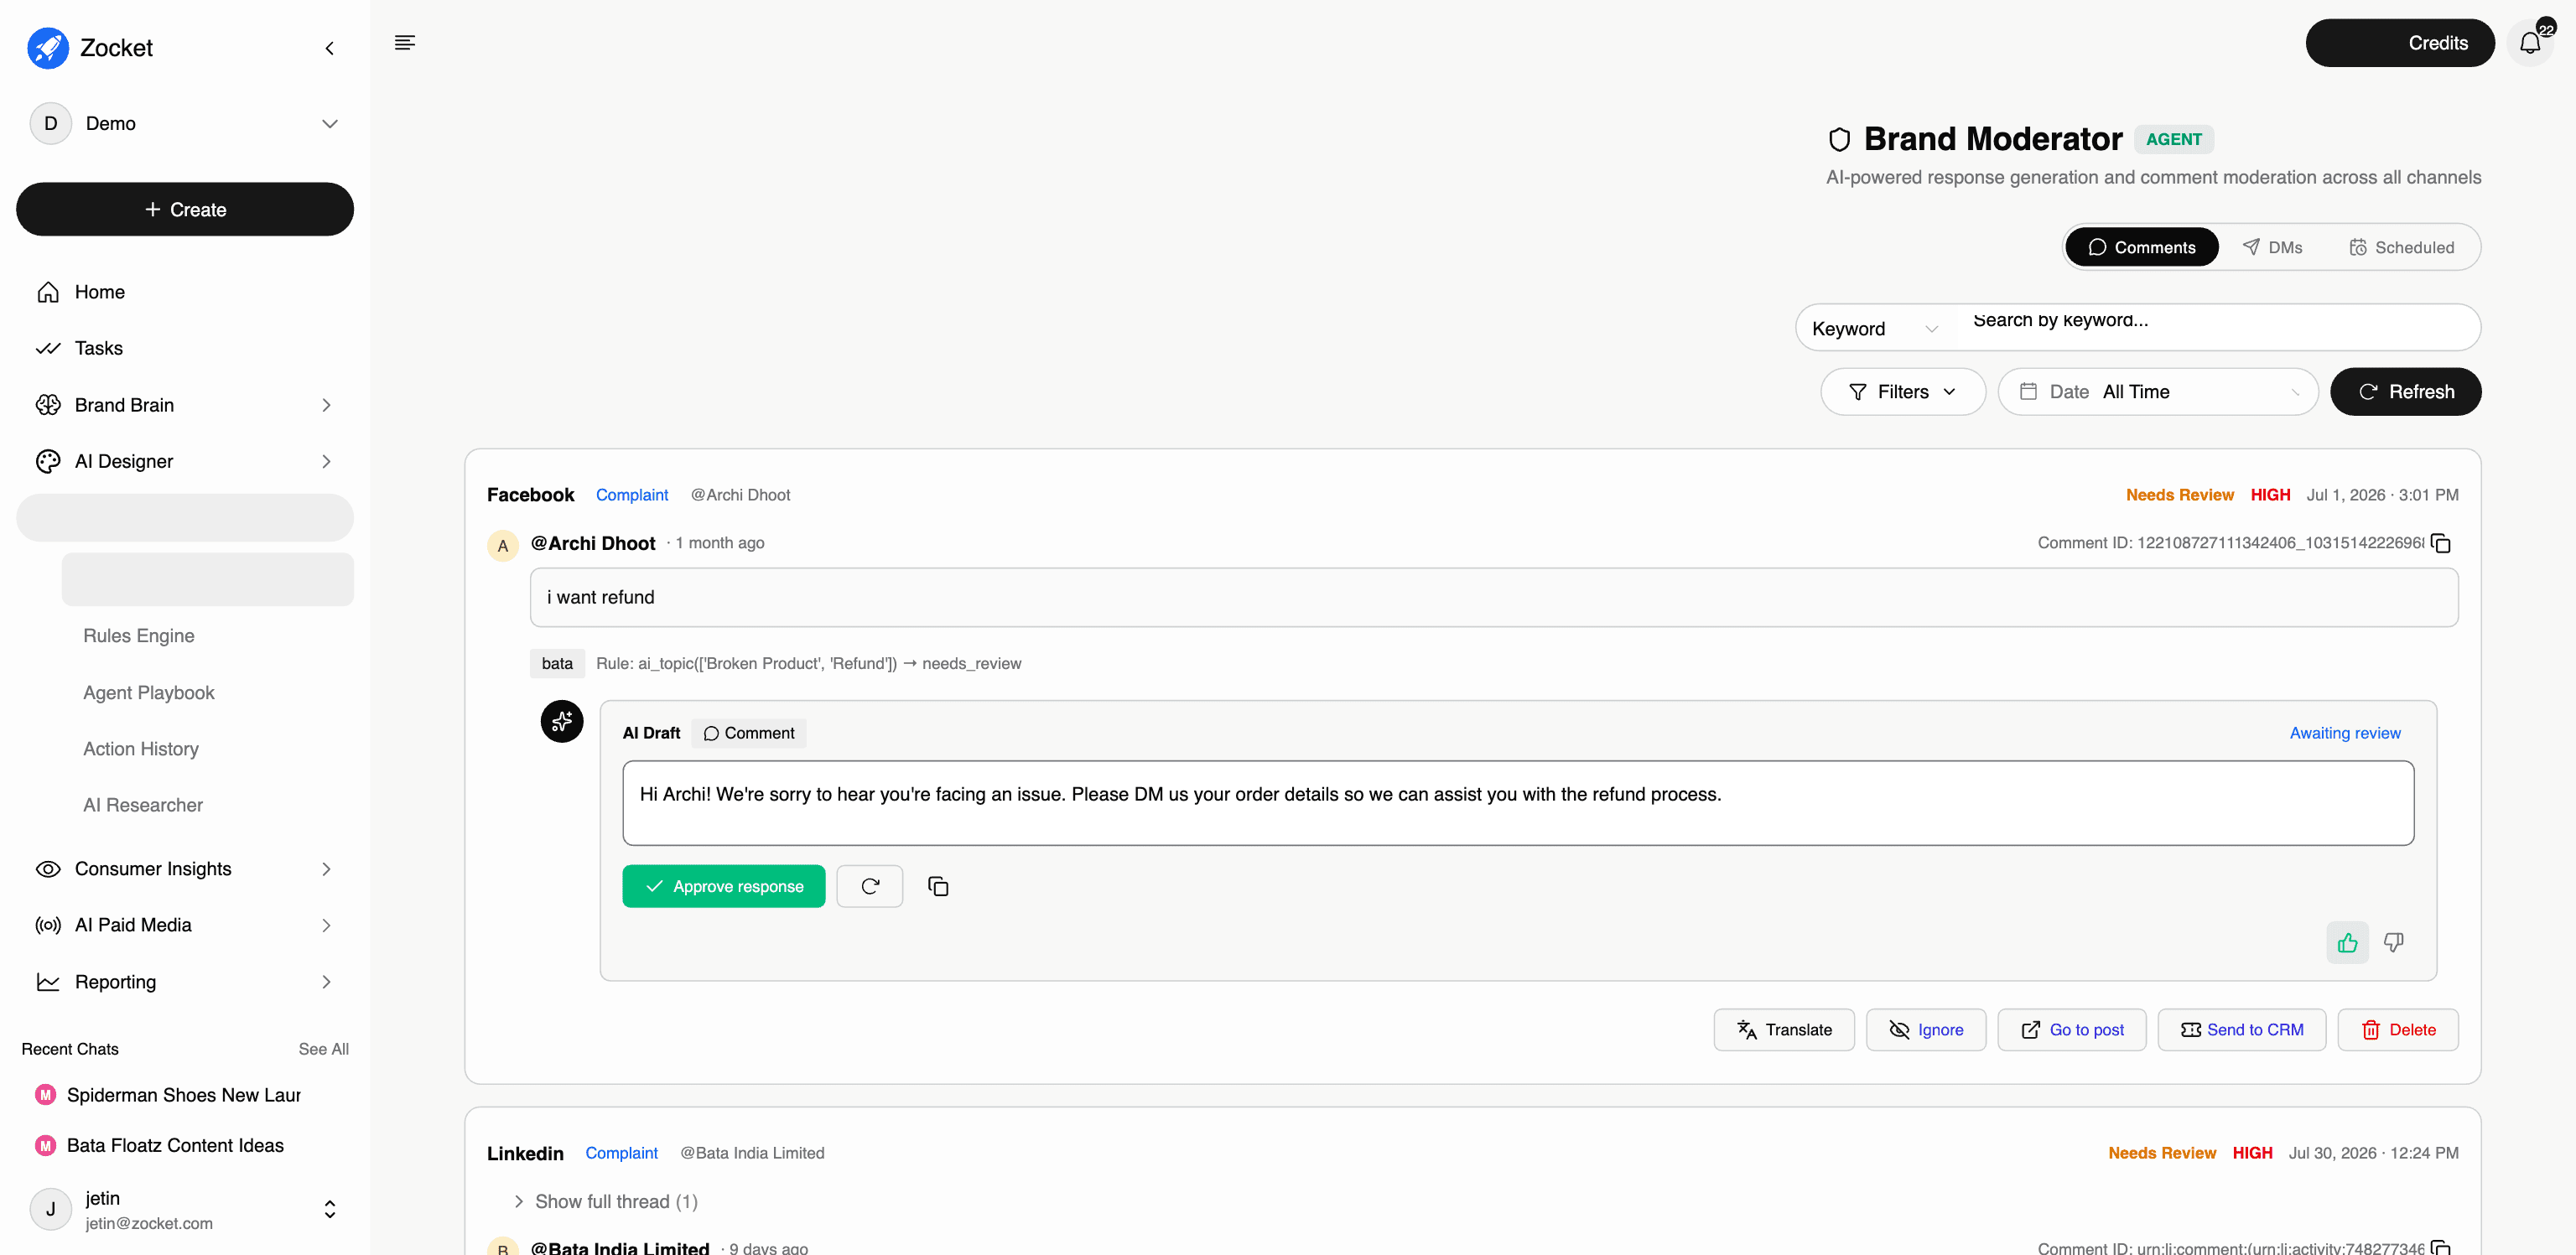
Task: Click the bata brand tag
Action: pos(557,663)
